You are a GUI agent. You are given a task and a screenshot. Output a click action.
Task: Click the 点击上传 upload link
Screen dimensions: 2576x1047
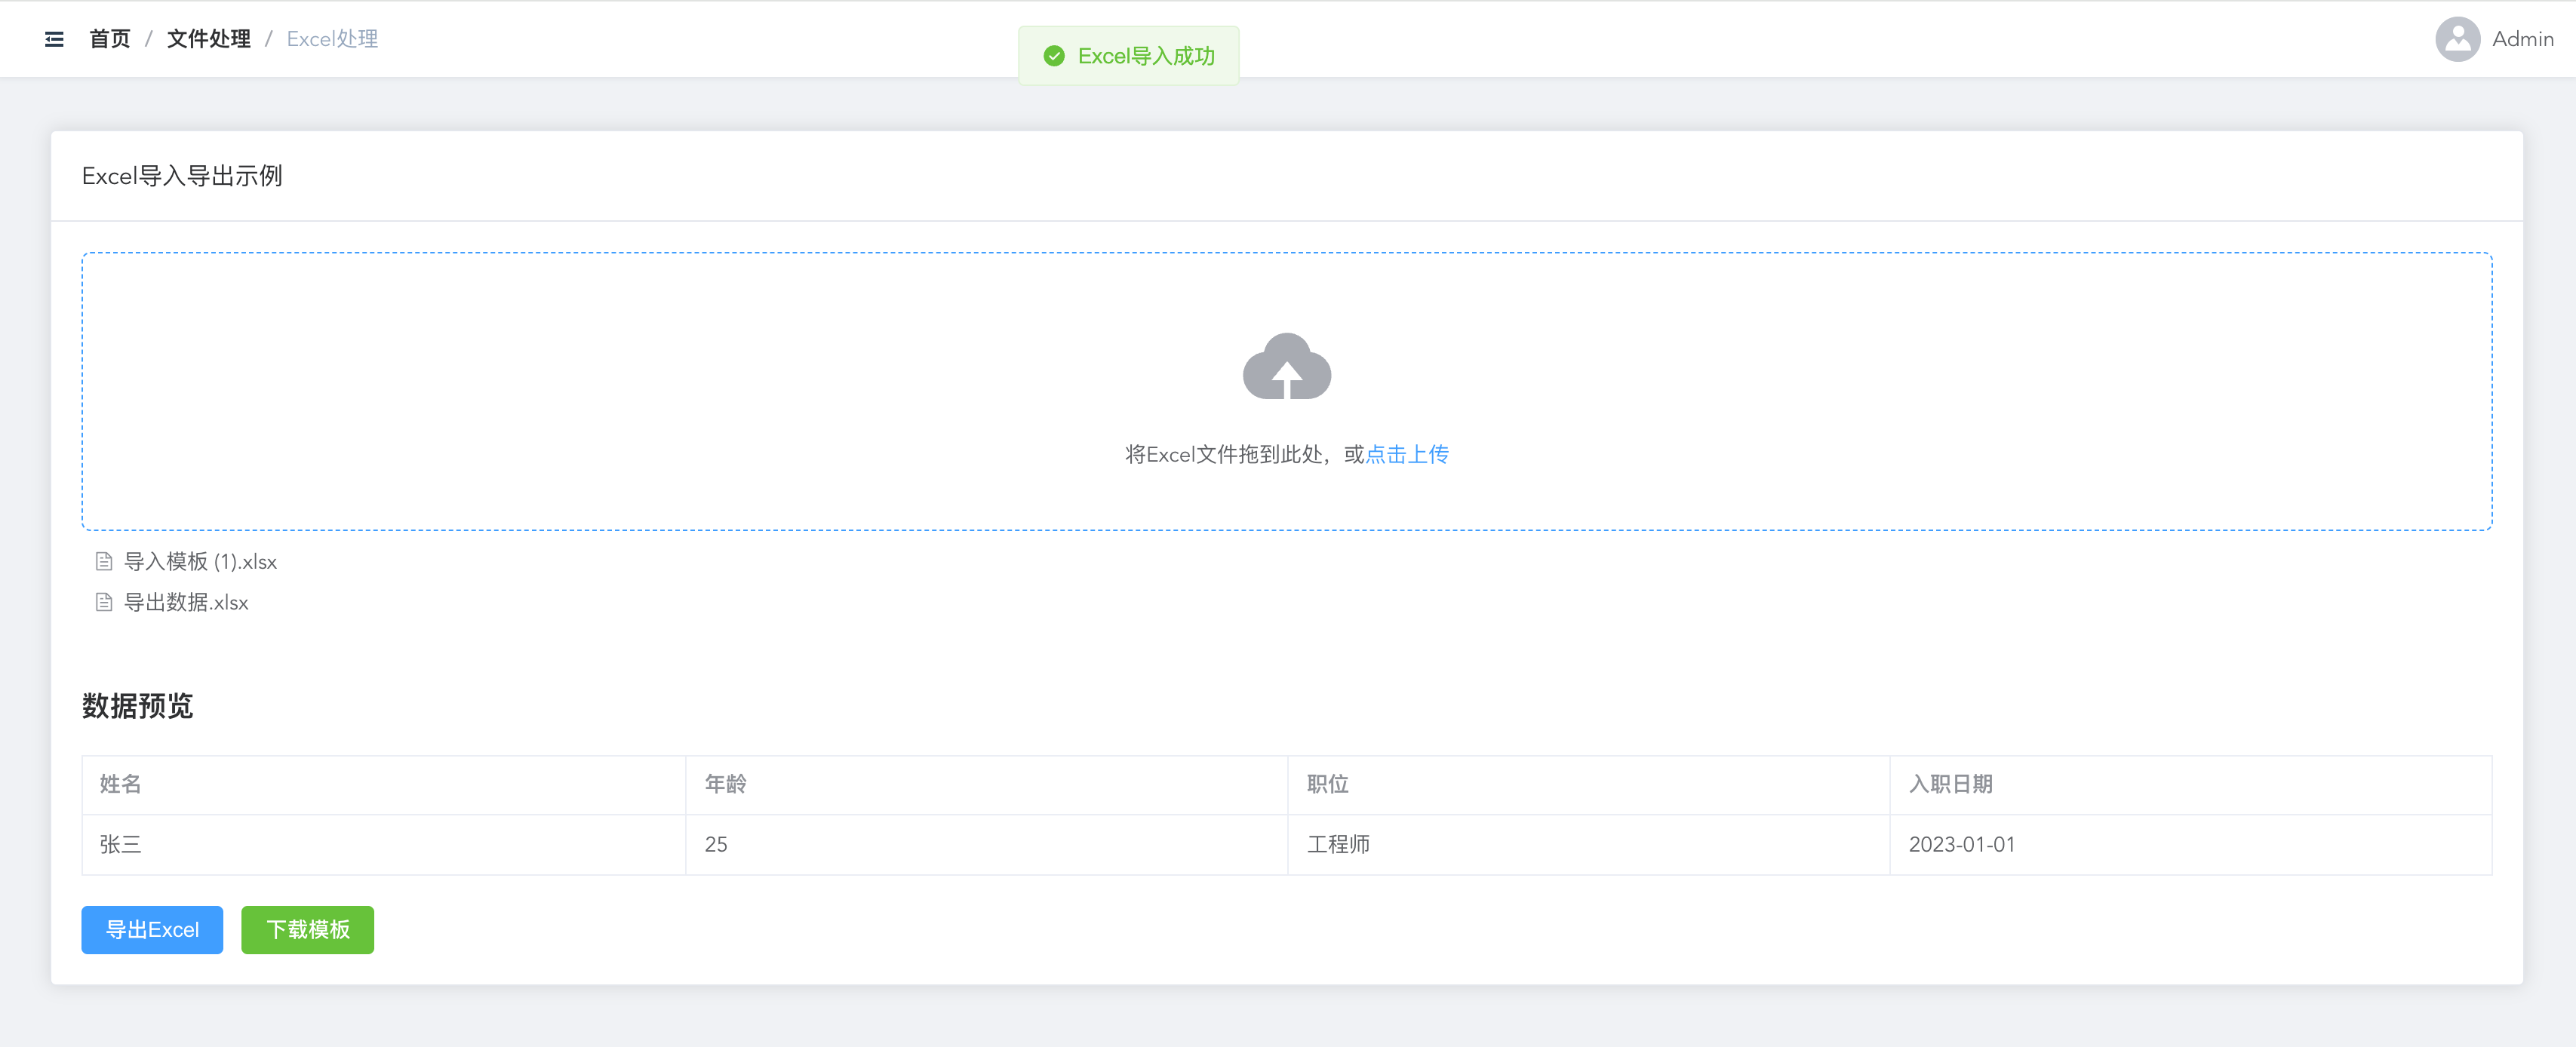1407,454
